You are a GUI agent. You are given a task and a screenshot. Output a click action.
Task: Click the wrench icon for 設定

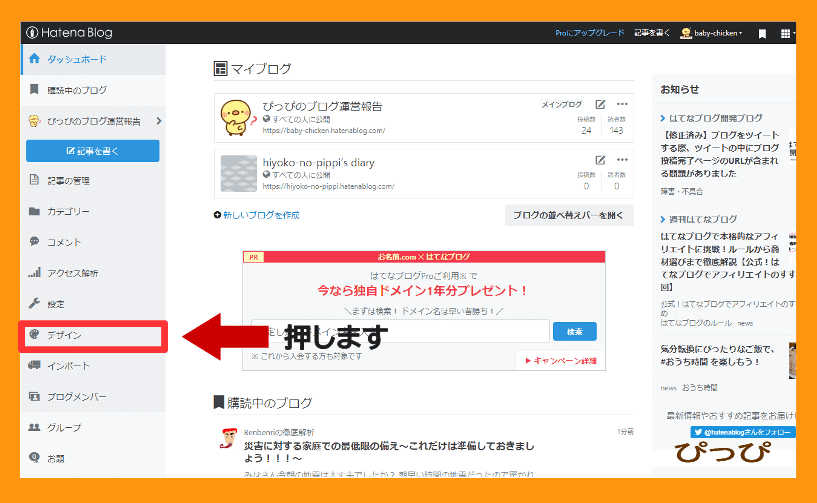[x=34, y=303]
